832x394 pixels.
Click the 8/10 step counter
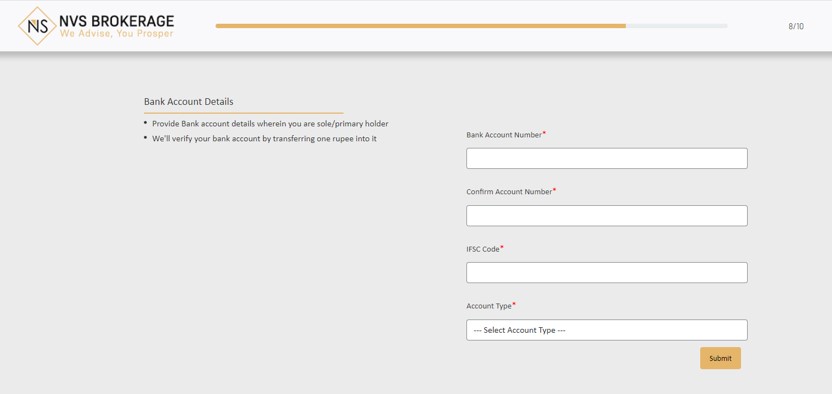(x=796, y=26)
